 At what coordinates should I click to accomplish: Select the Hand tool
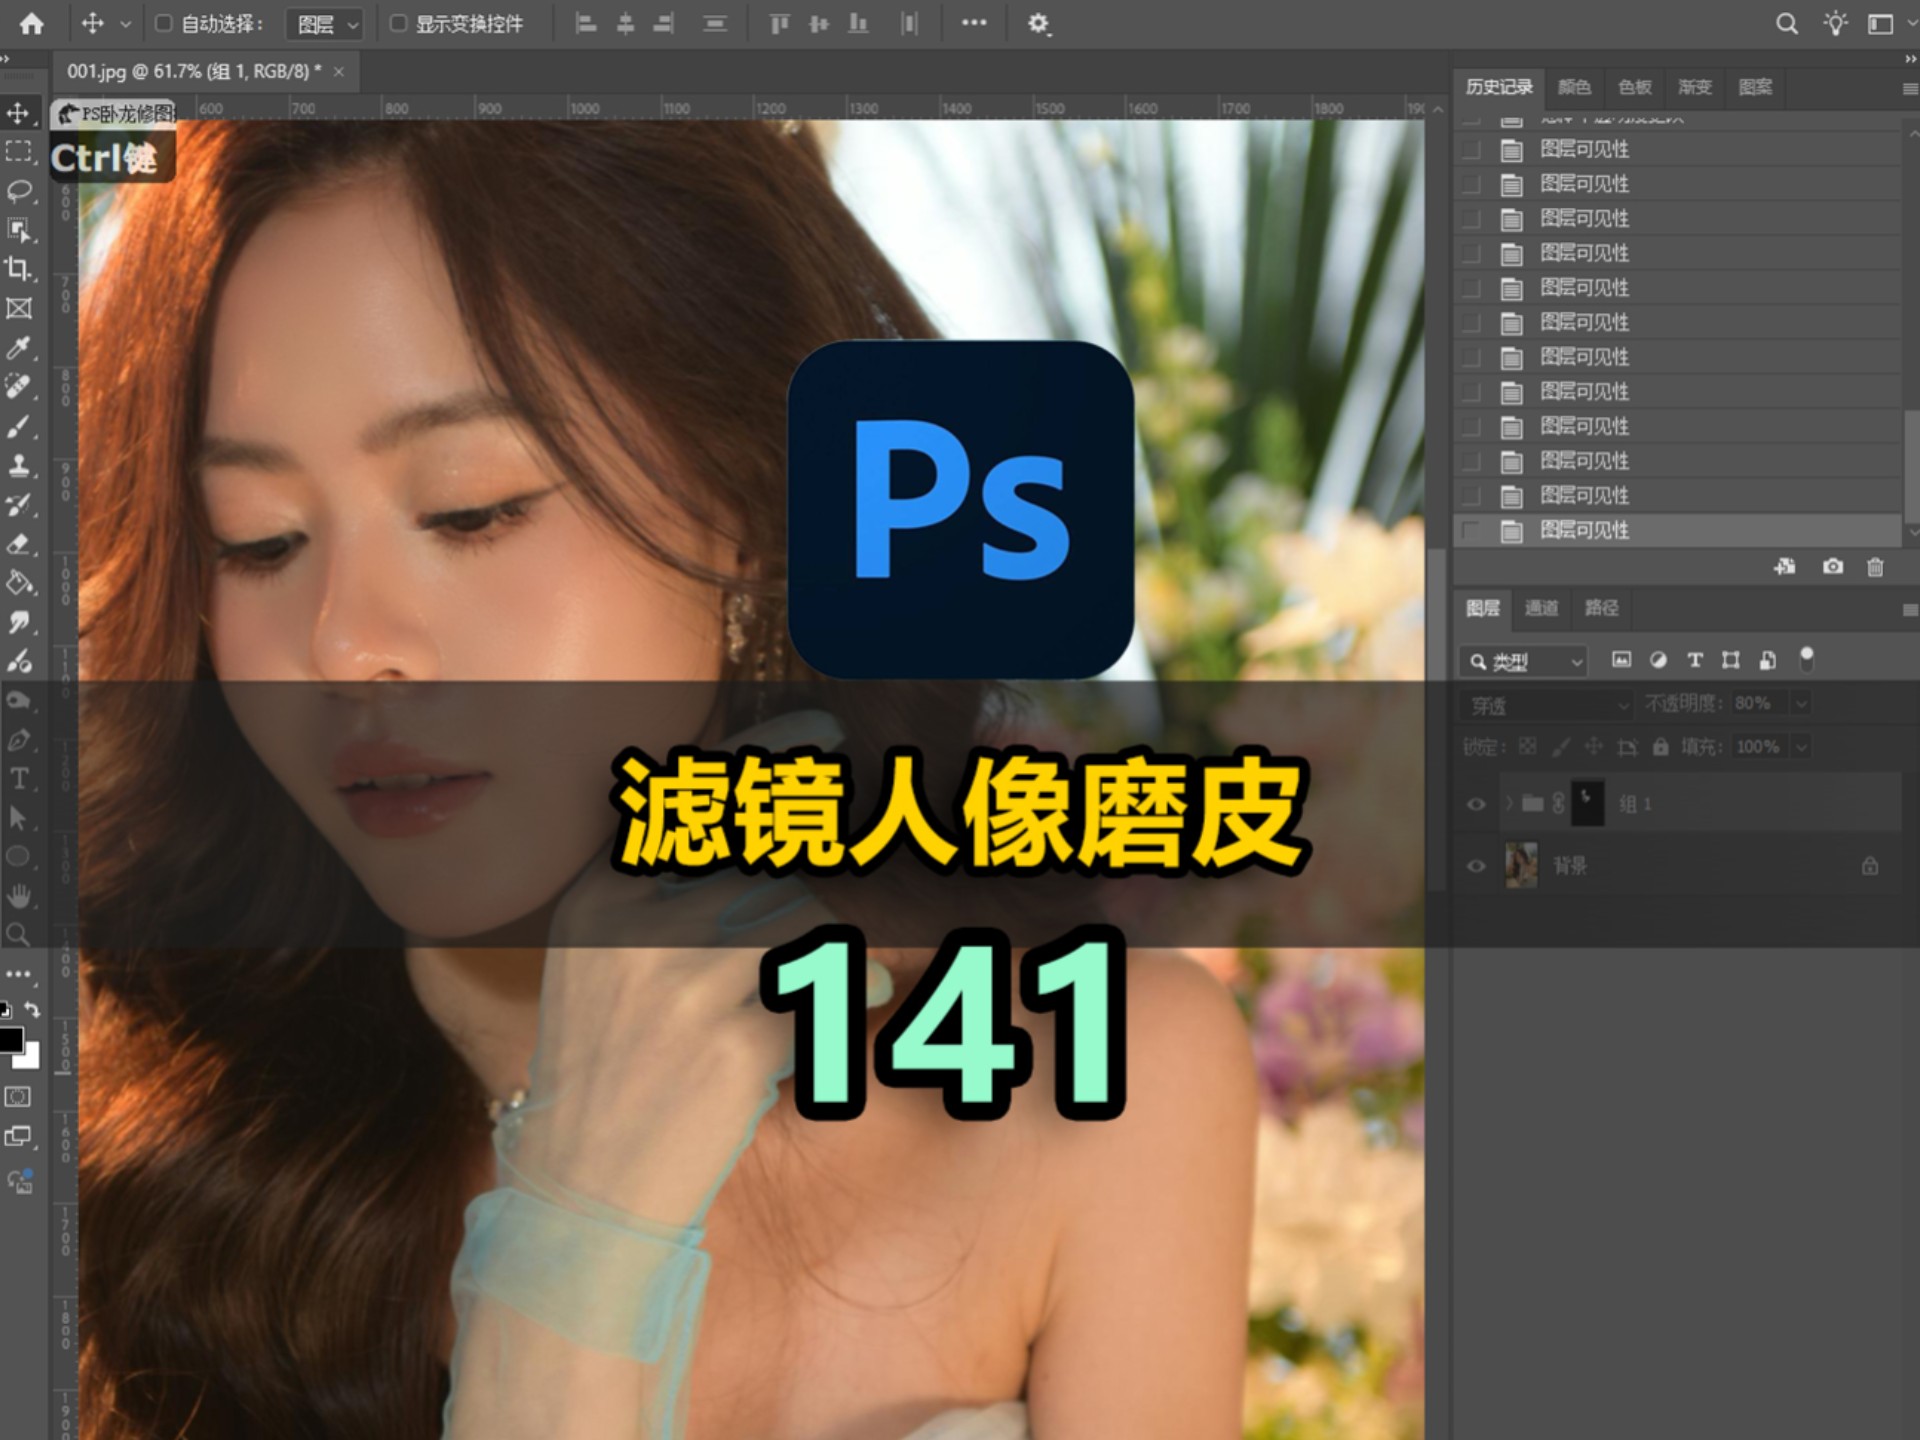point(18,895)
